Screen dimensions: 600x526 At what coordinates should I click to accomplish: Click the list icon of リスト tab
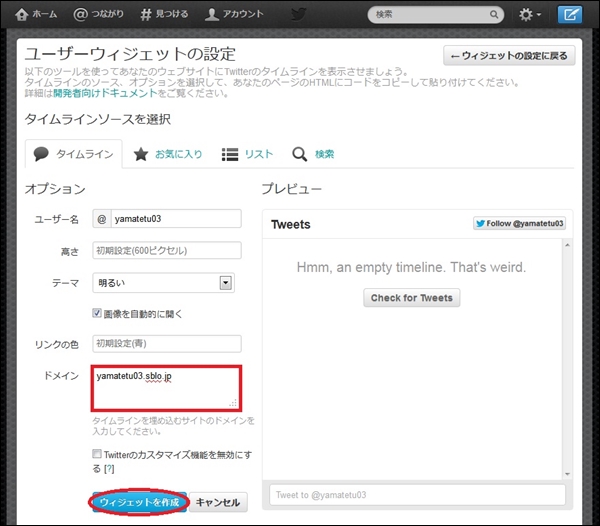point(230,154)
